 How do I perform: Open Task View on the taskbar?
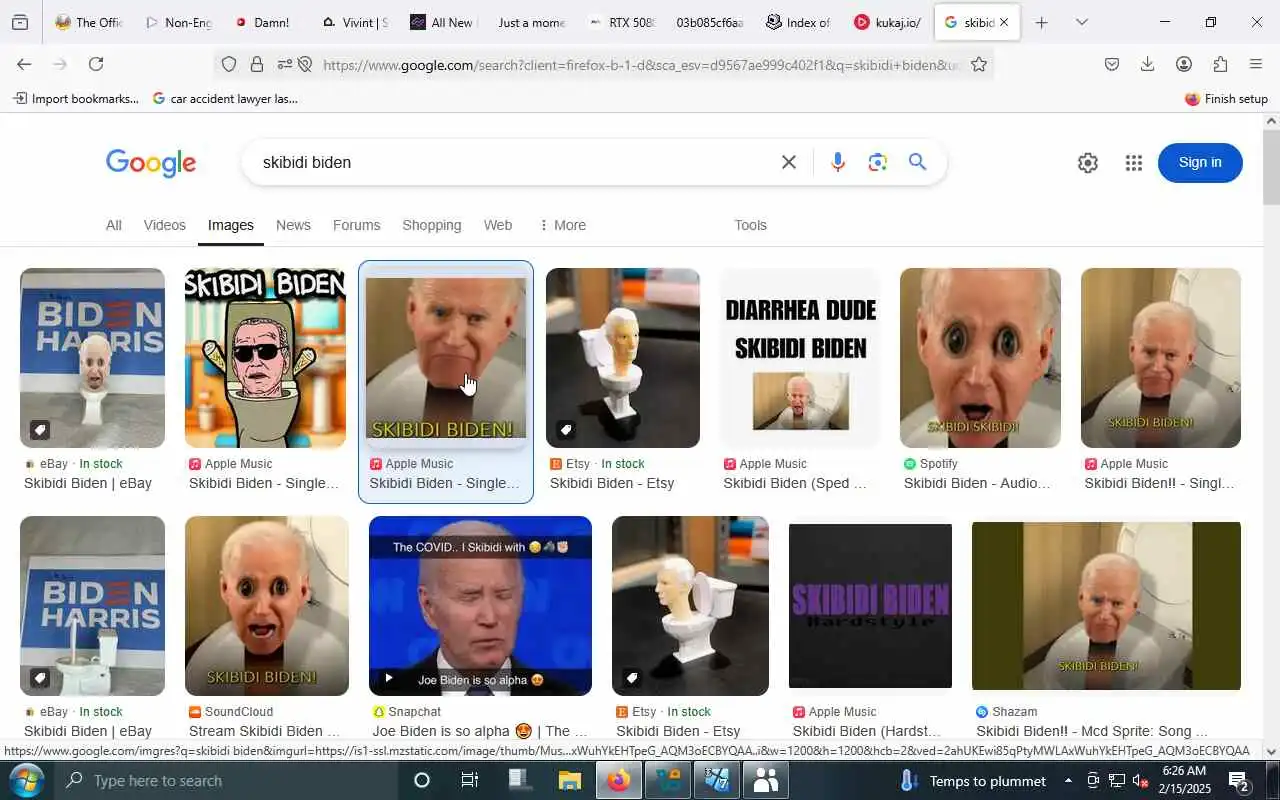pos(470,780)
